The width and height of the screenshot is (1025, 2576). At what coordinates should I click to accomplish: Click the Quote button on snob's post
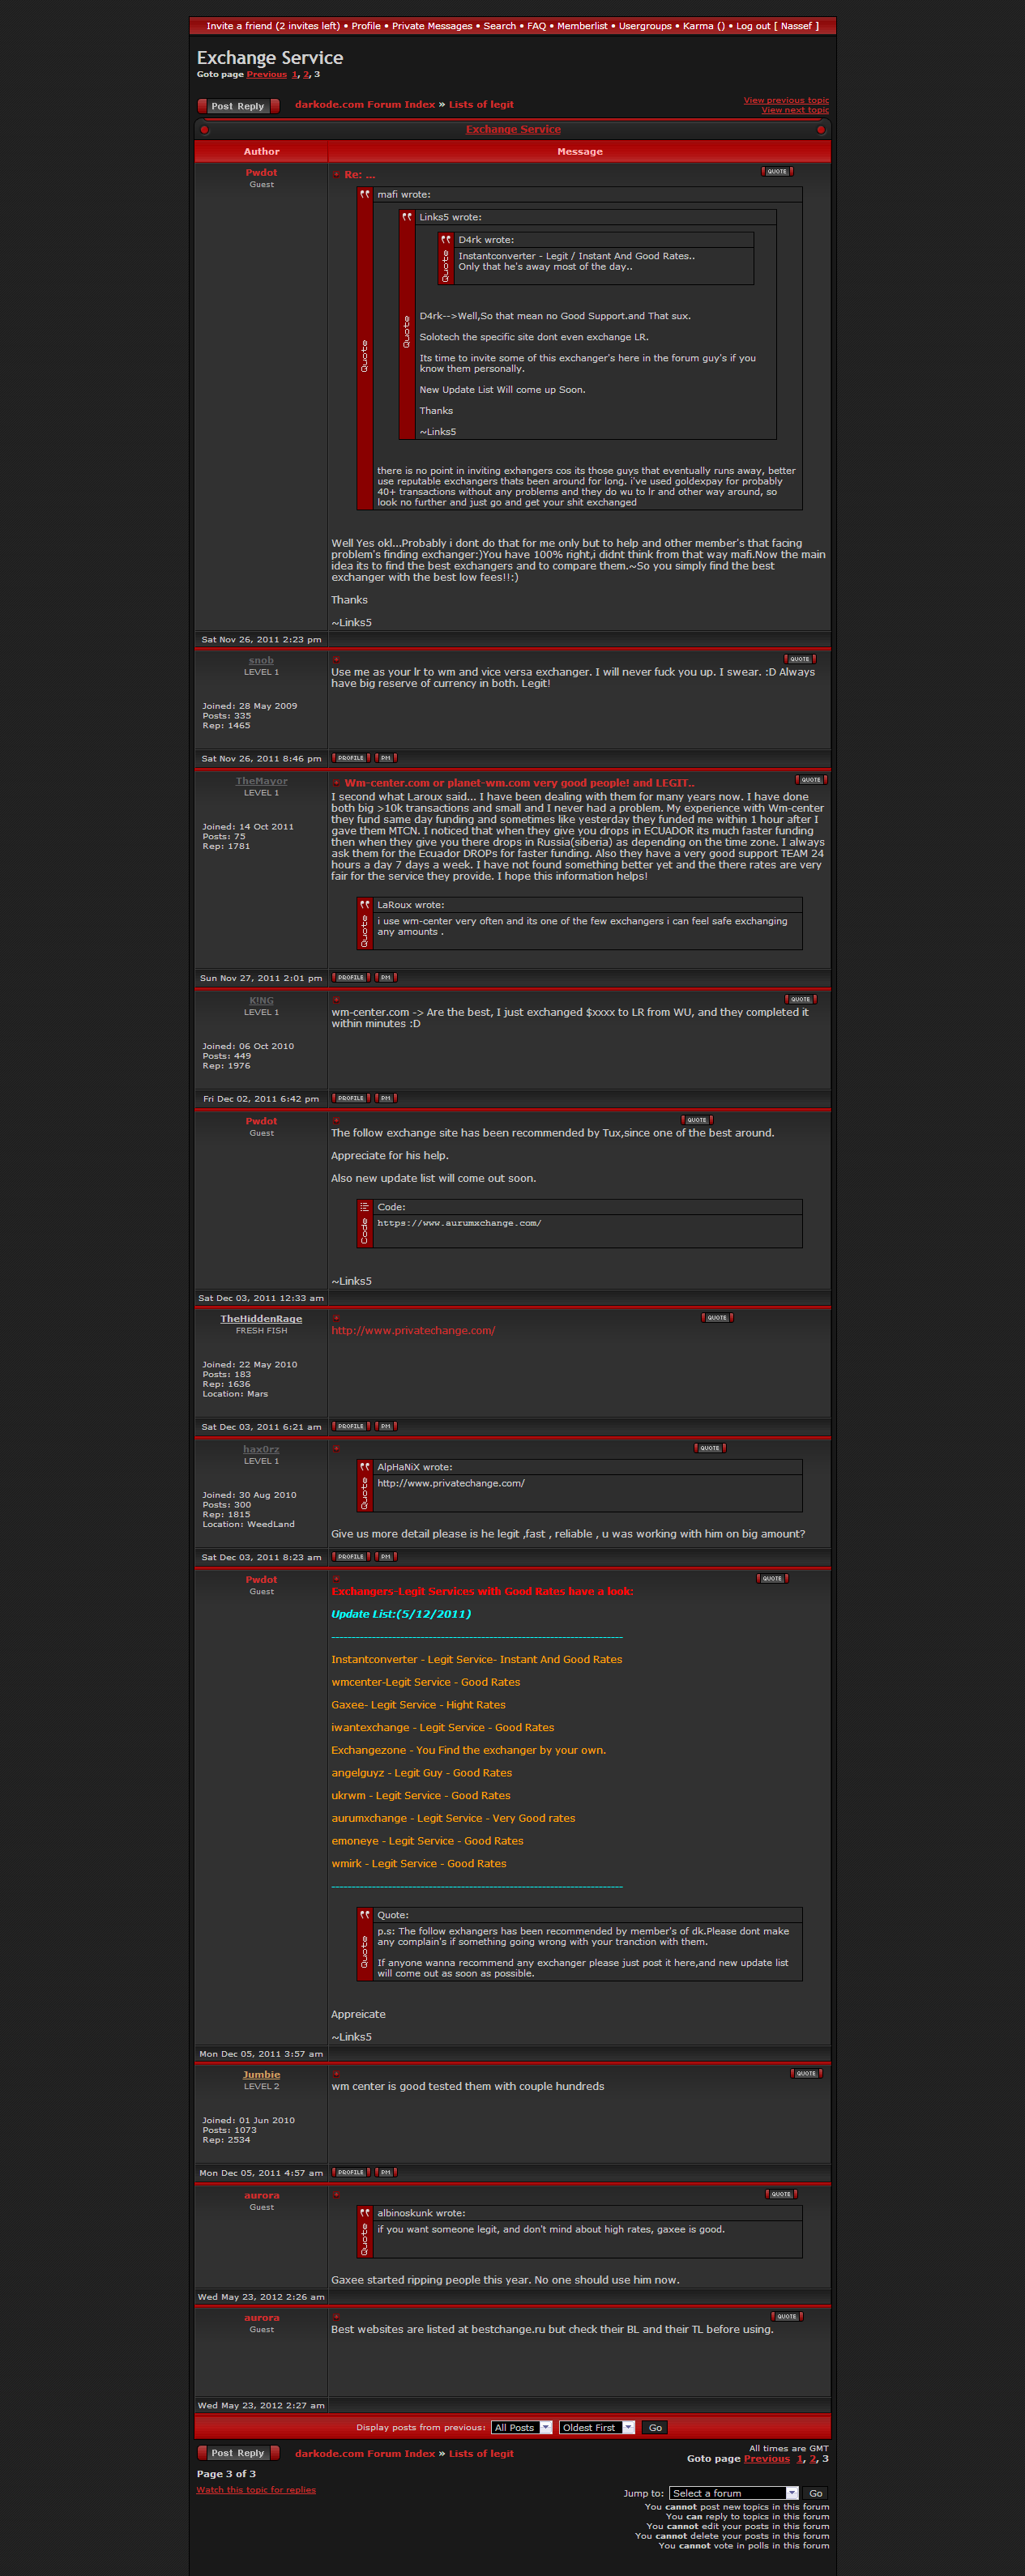click(800, 659)
